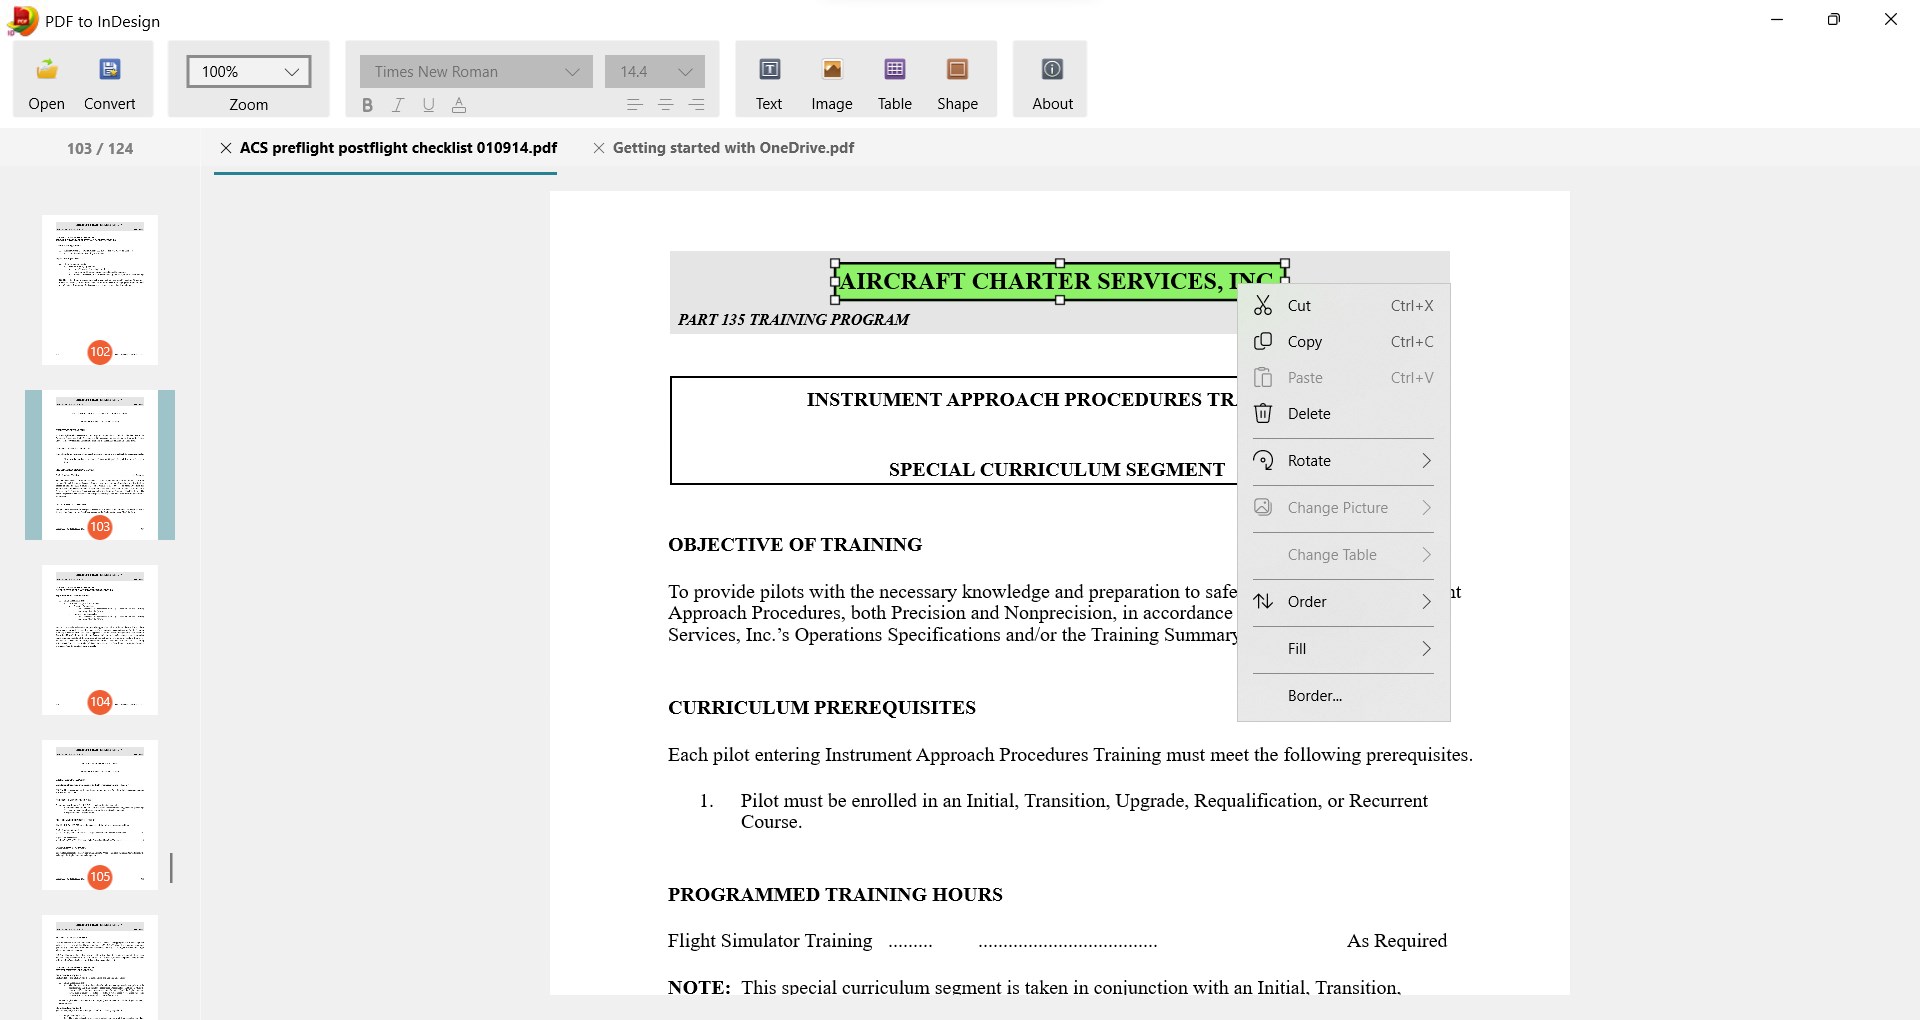Click Paste in context menu
This screenshot has width=1920, height=1020.
pos(1343,378)
